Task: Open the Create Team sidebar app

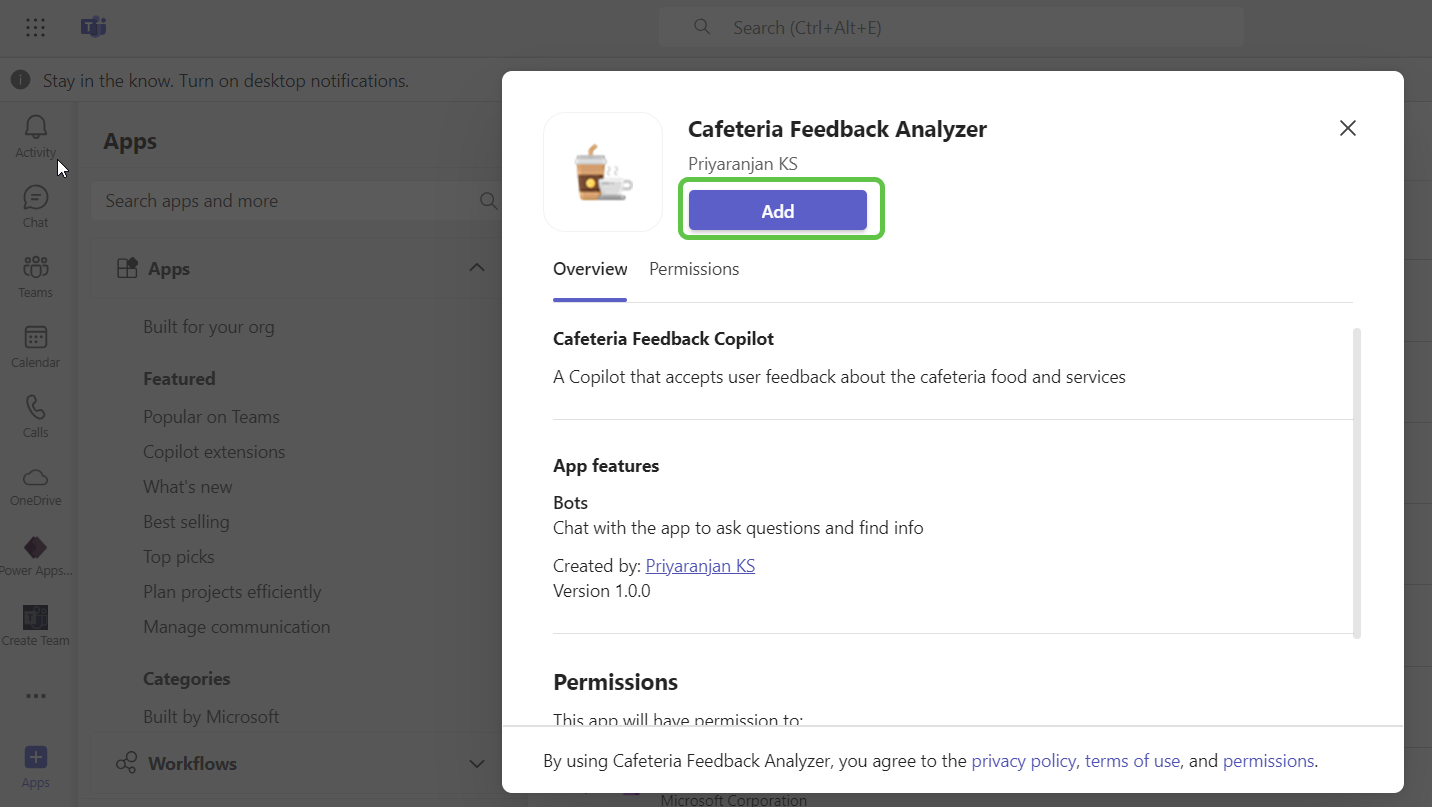Action: 36,618
